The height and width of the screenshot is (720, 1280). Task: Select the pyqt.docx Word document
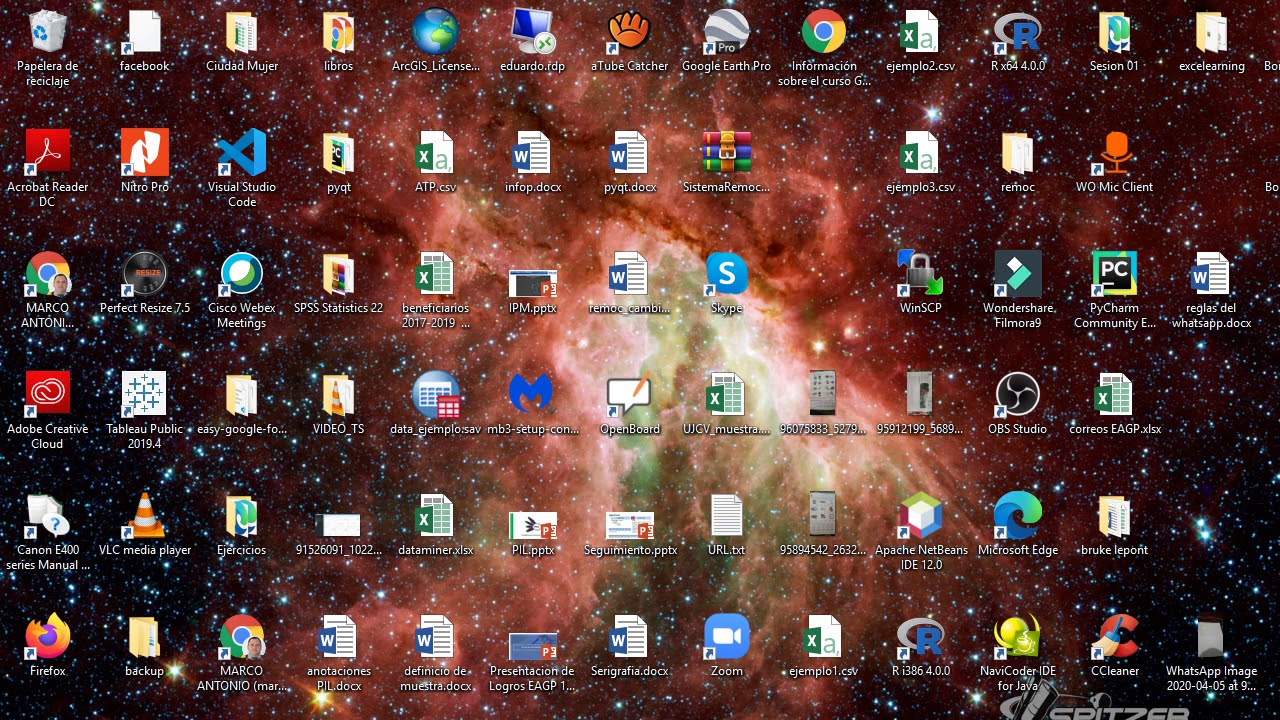coord(629,153)
